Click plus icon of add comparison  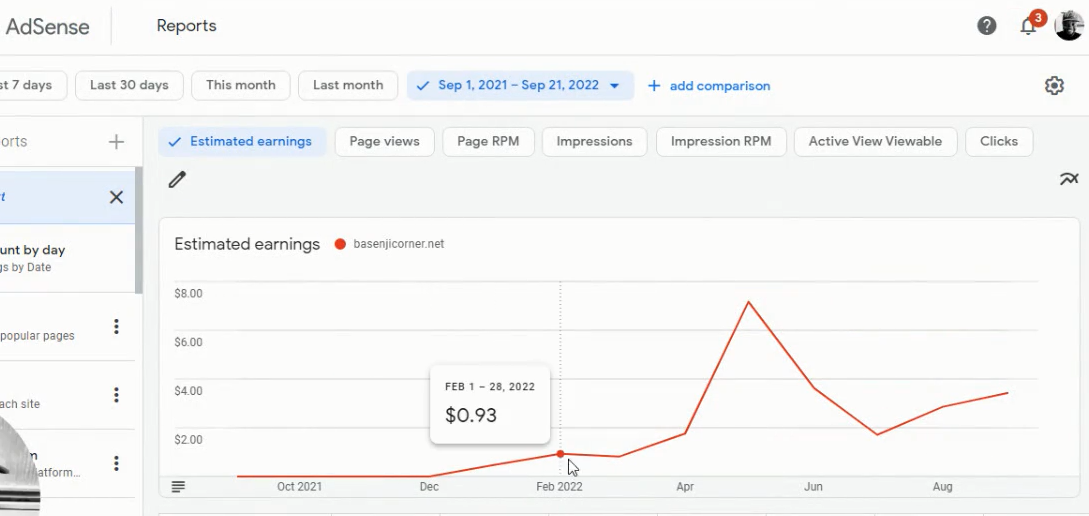click(654, 85)
